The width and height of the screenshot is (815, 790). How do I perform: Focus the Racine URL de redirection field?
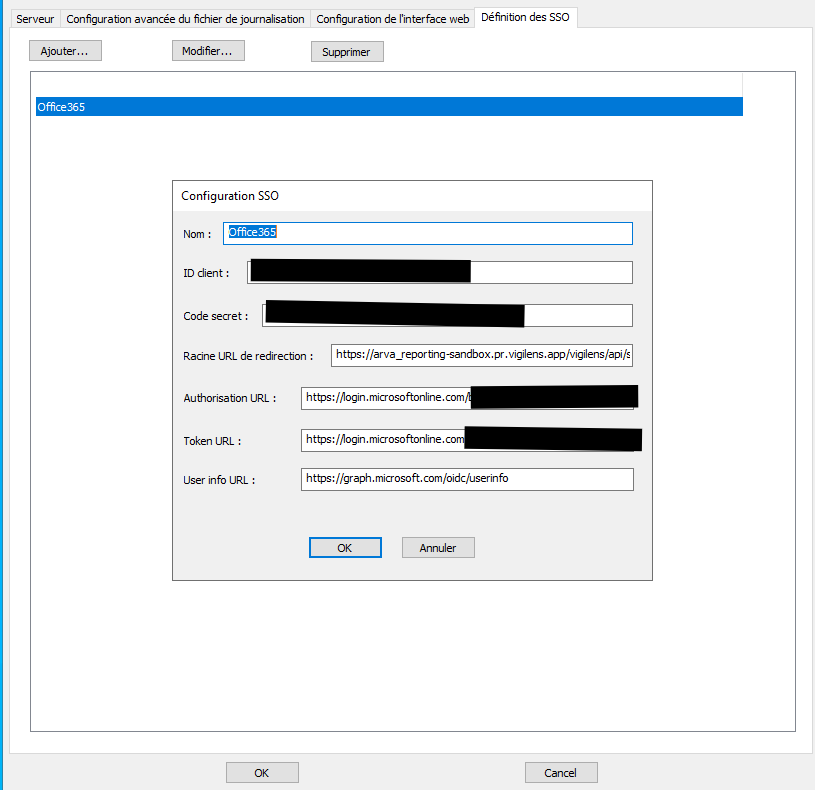click(482, 355)
